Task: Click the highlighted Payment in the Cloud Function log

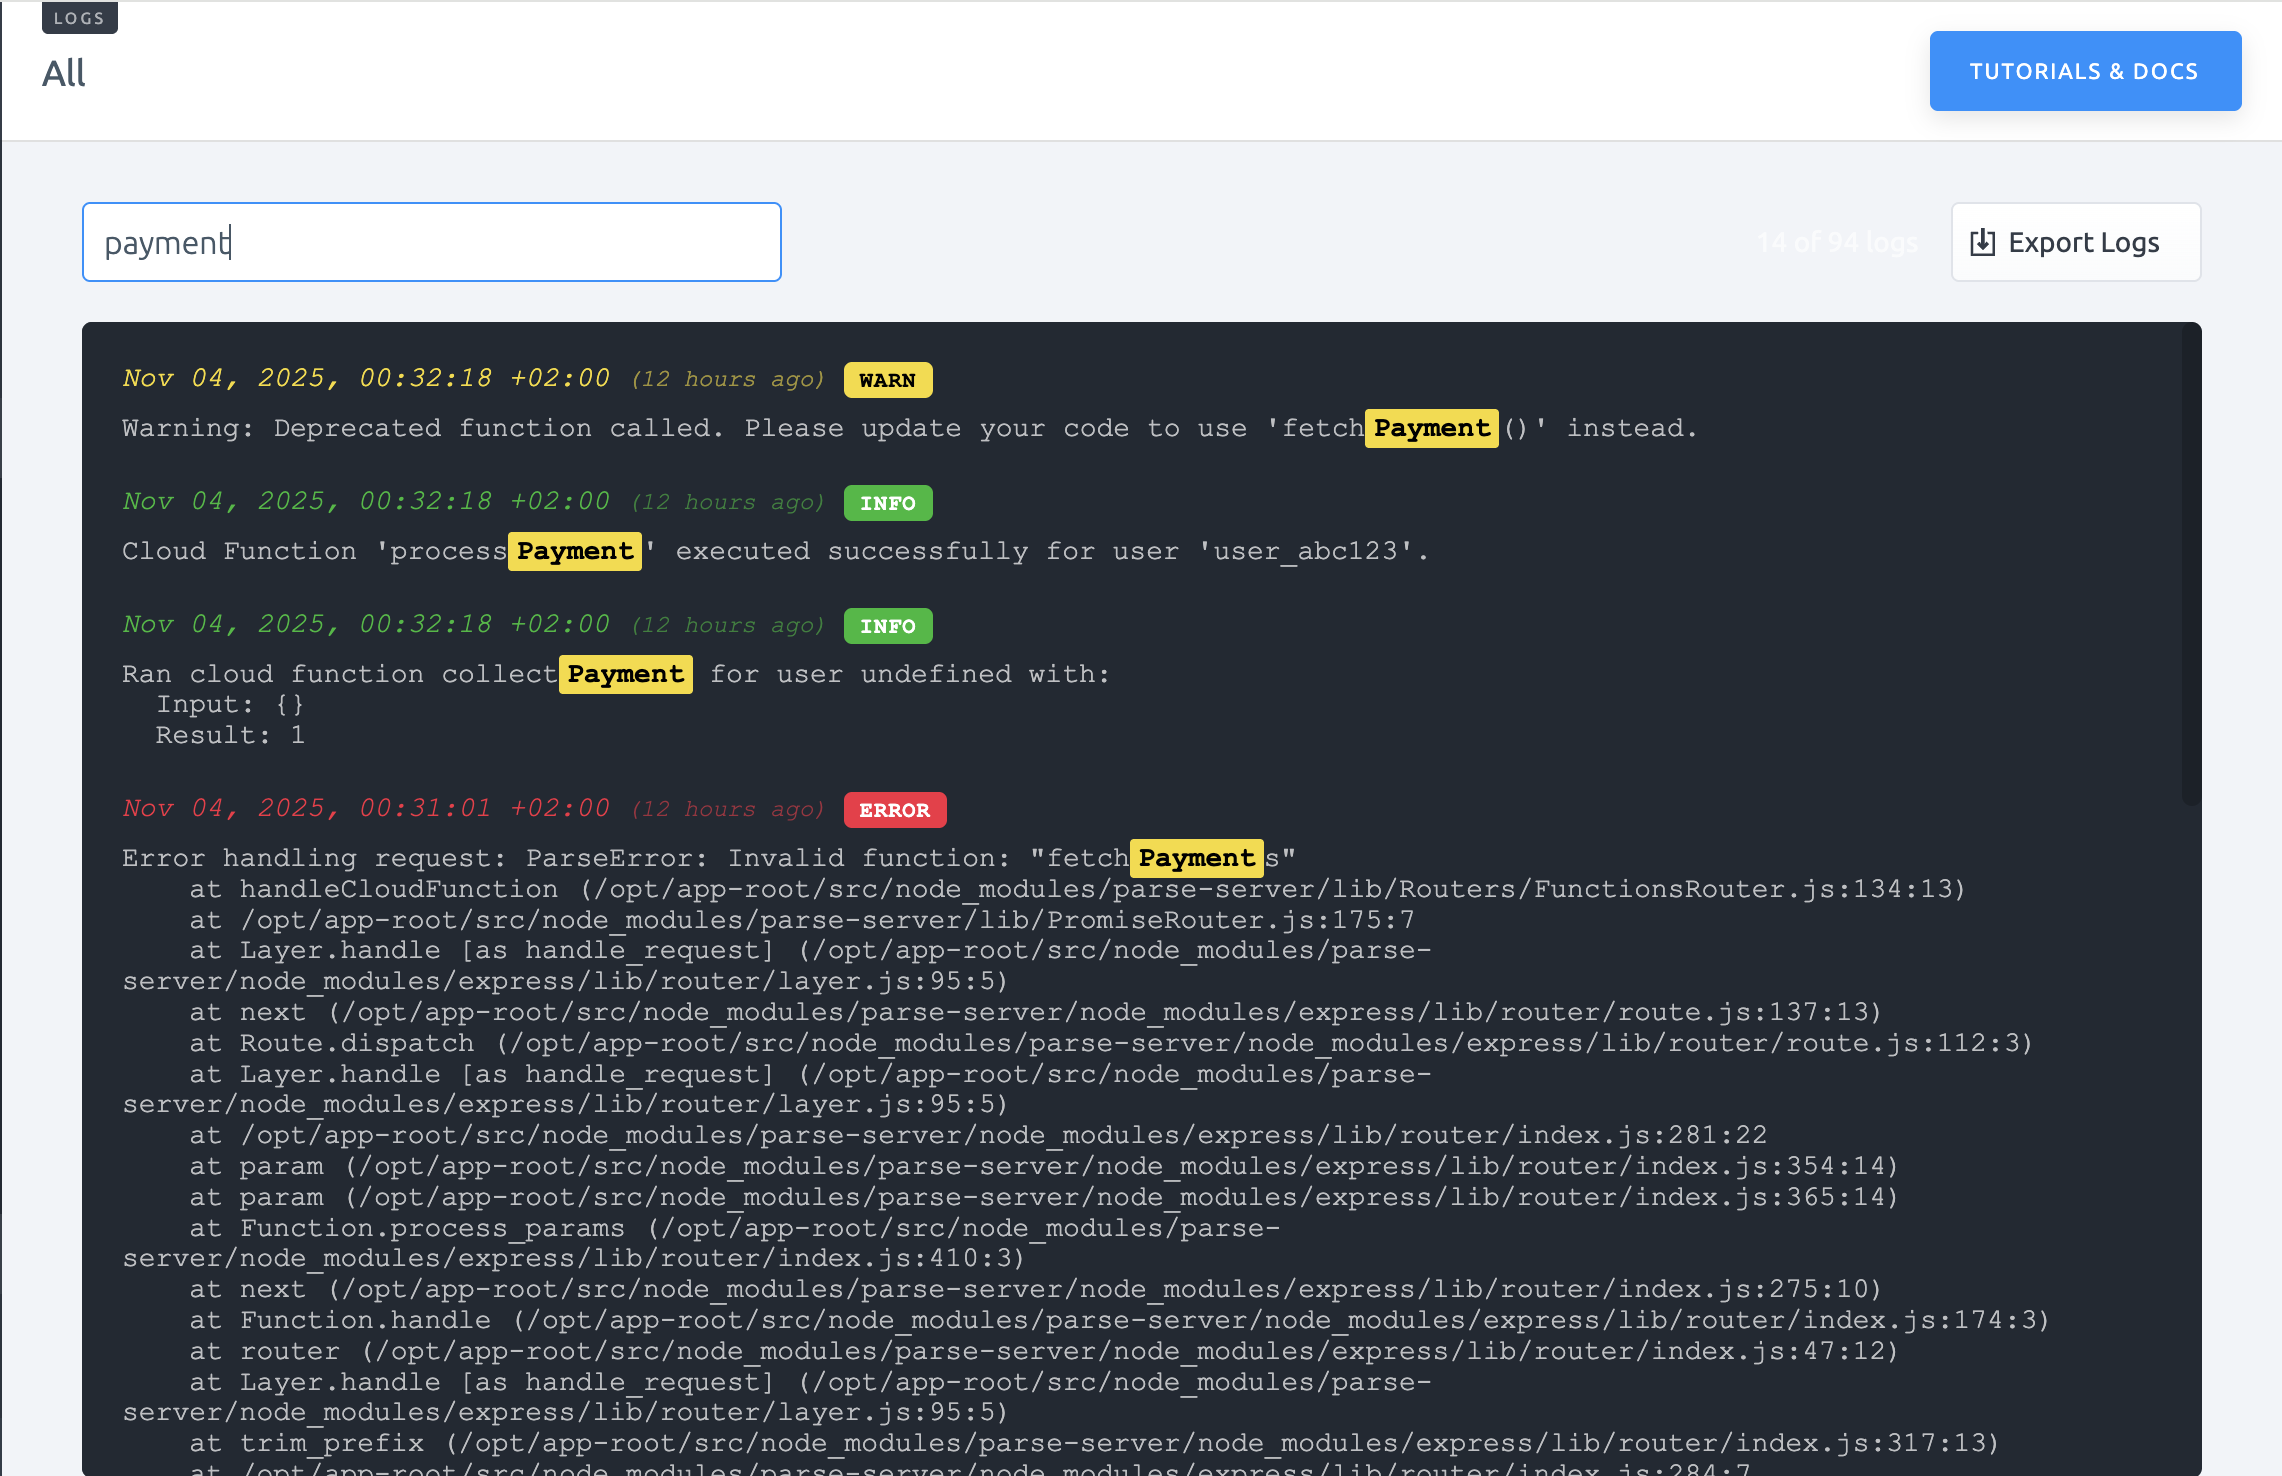Action: click(574, 551)
